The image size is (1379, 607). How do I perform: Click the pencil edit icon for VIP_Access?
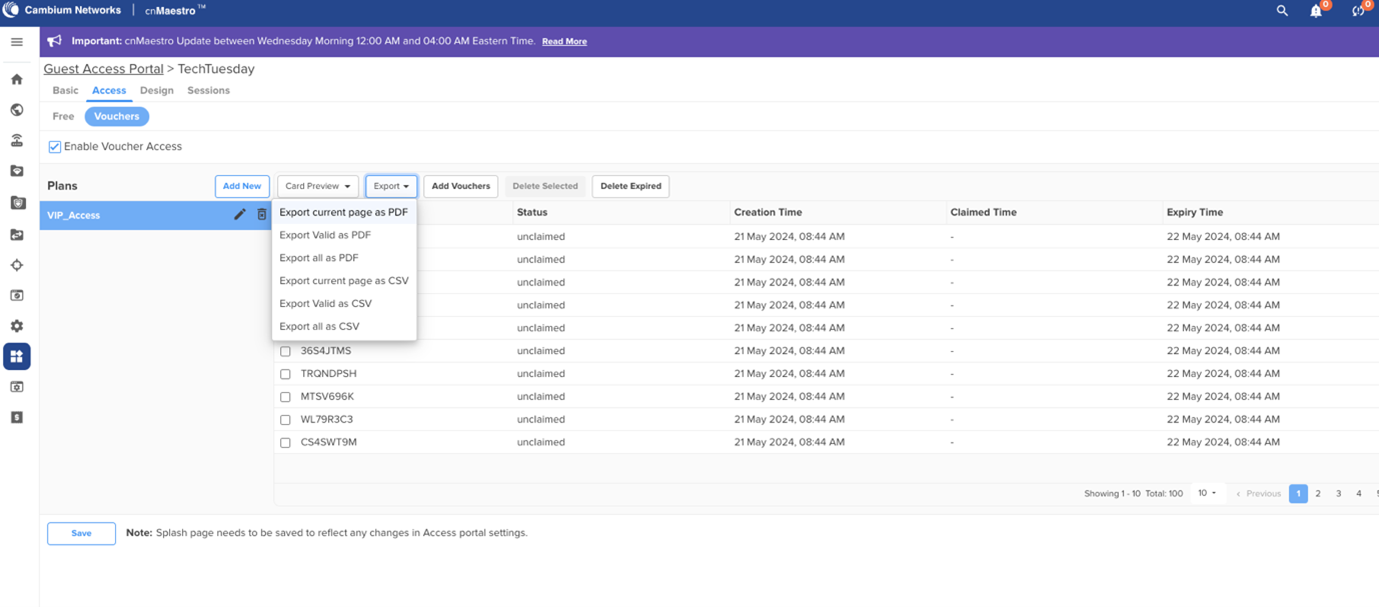tap(240, 215)
